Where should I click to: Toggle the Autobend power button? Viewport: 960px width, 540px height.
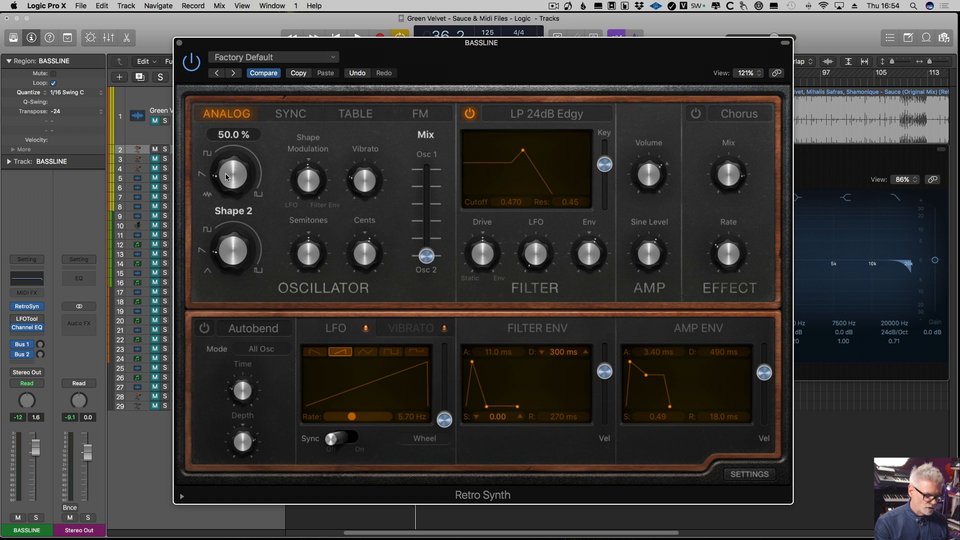pyautogui.click(x=204, y=328)
